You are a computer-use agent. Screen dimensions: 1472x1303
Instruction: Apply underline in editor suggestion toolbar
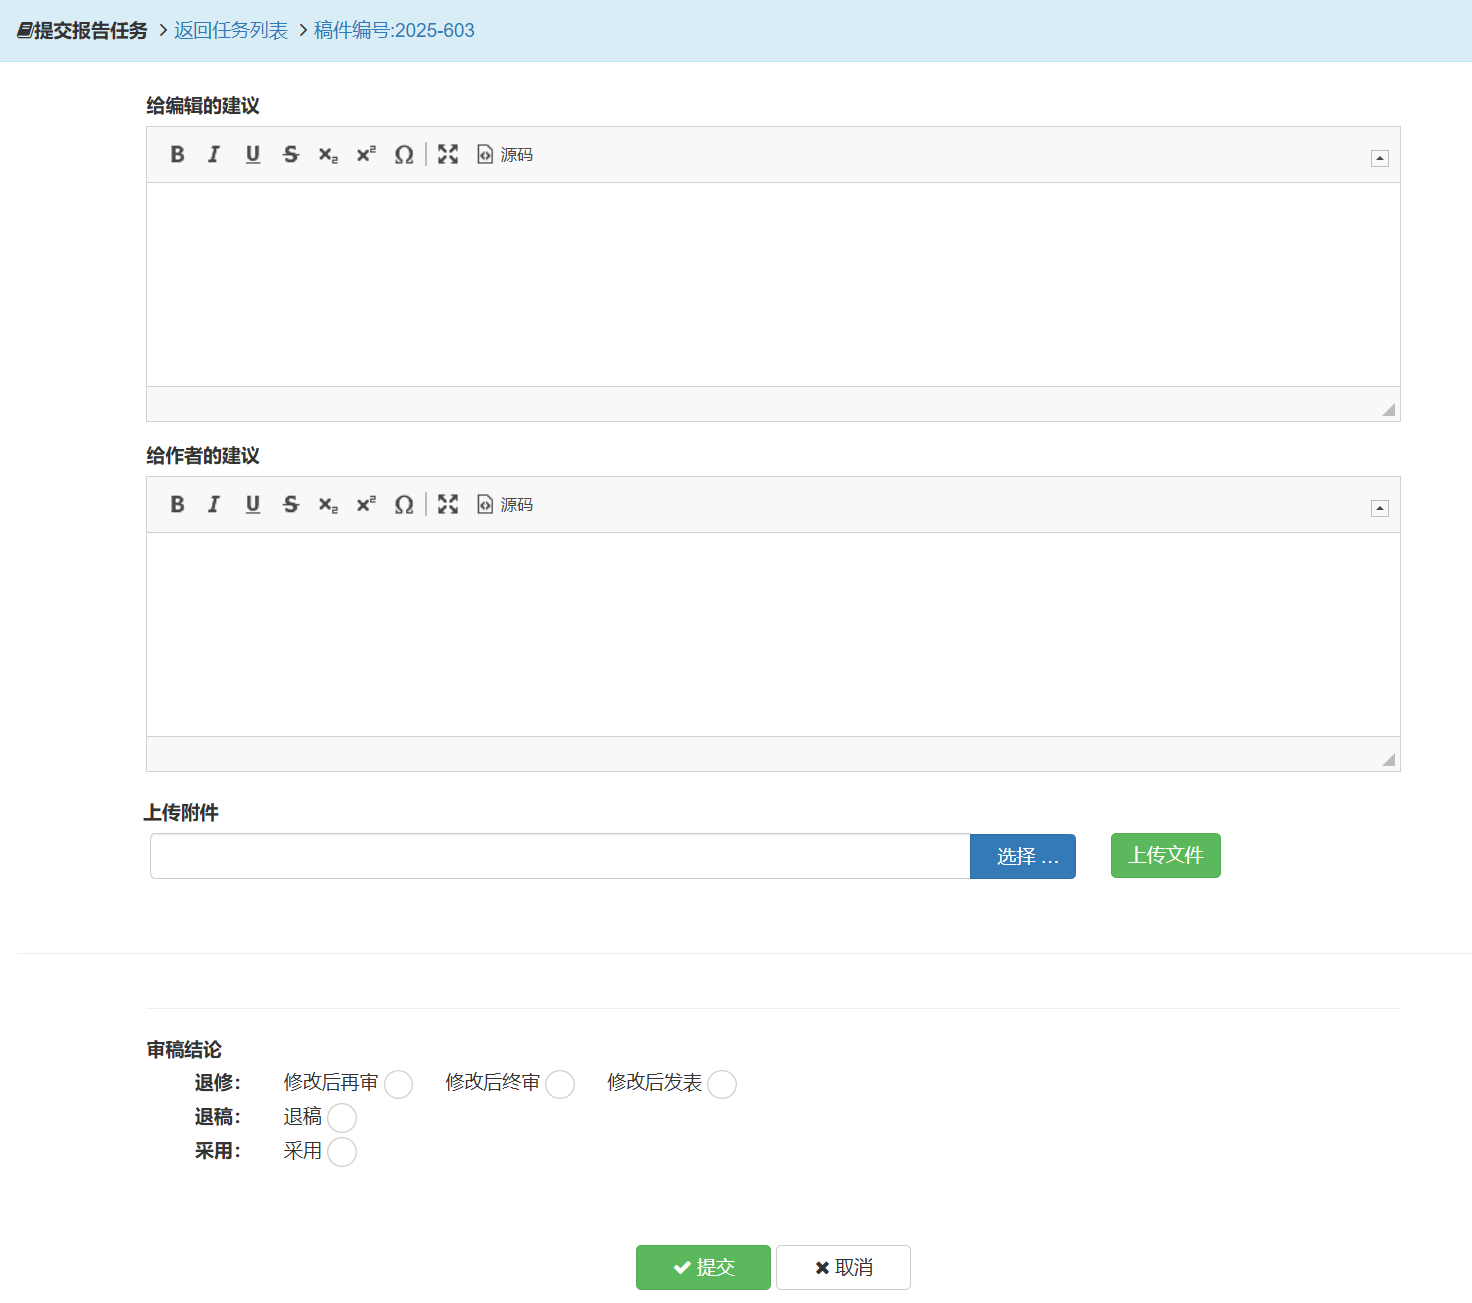pyautogui.click(x=252, y=154)
